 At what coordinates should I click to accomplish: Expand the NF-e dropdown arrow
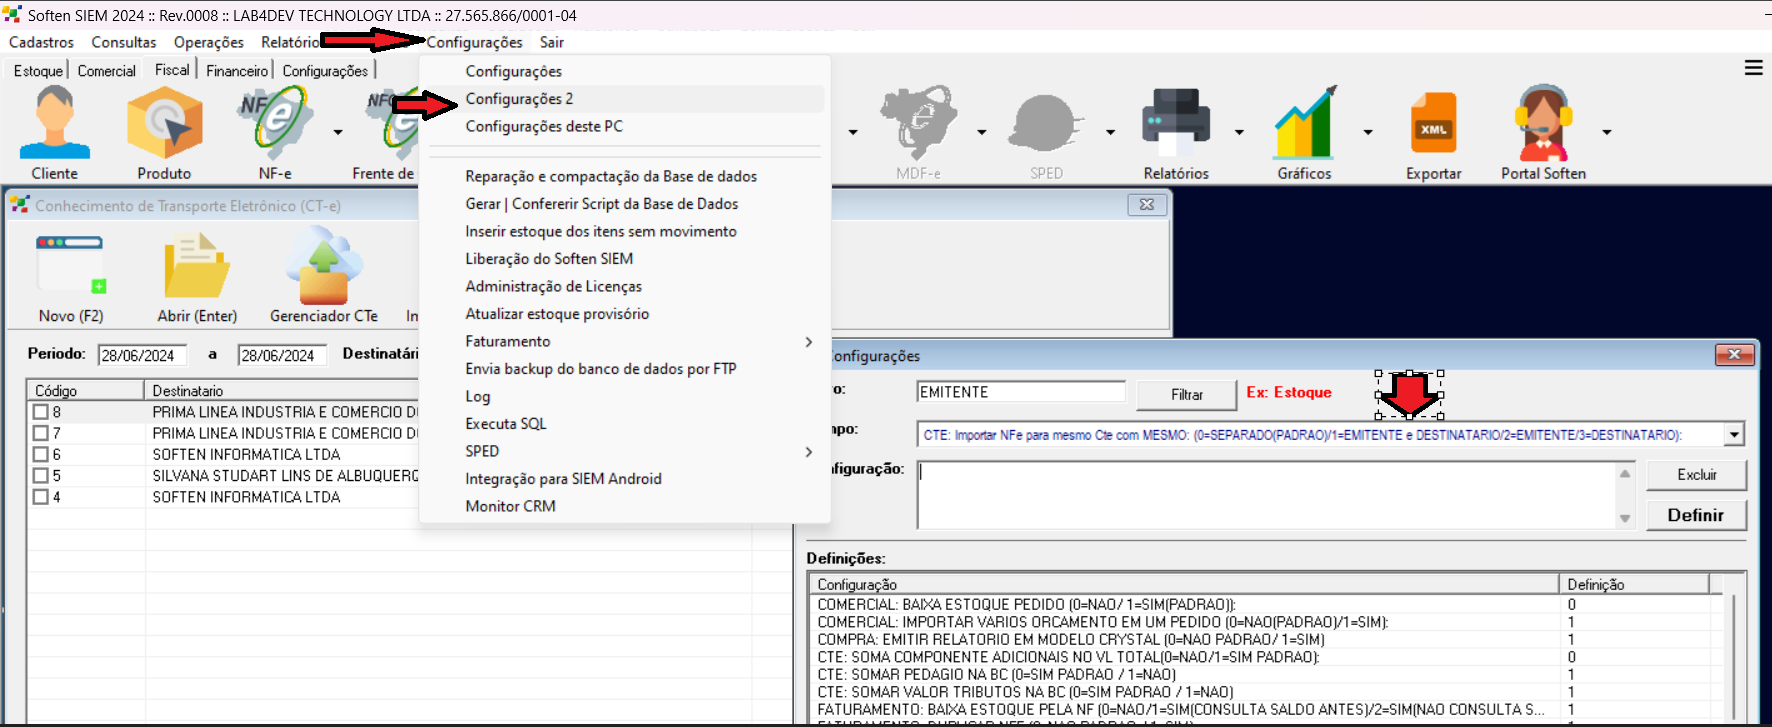coord(338,132)
